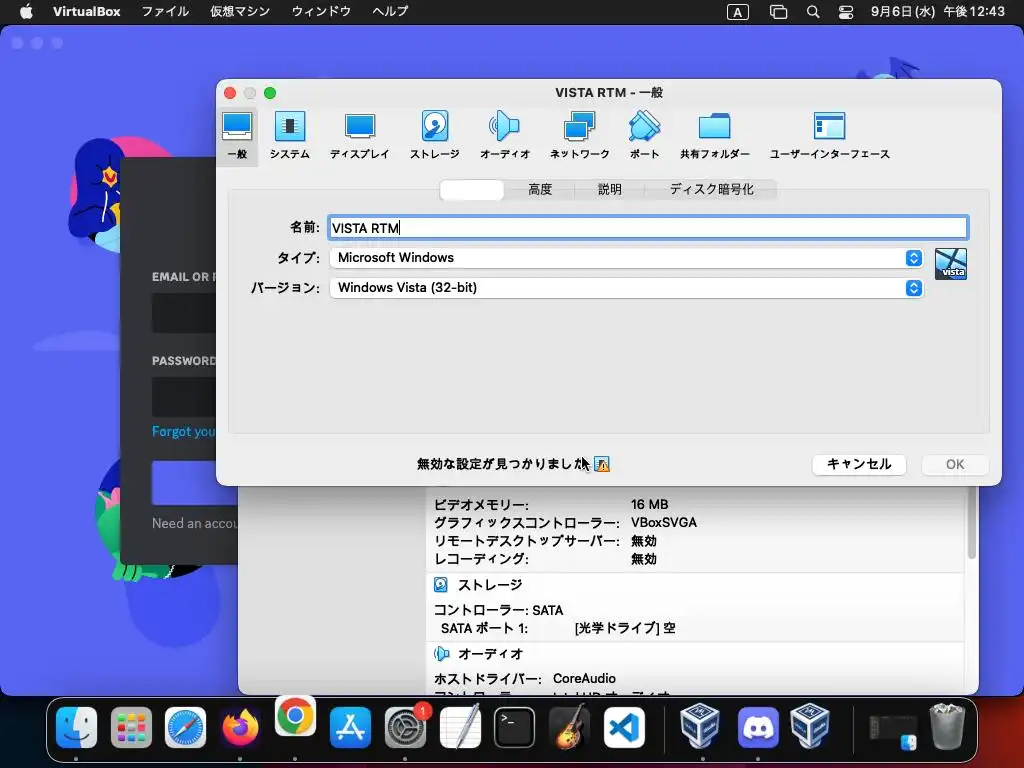Open Visual Studio Code from the dock
Image resolution: width=1024 pixels, height=768 pixels.
tap(624, 727)
